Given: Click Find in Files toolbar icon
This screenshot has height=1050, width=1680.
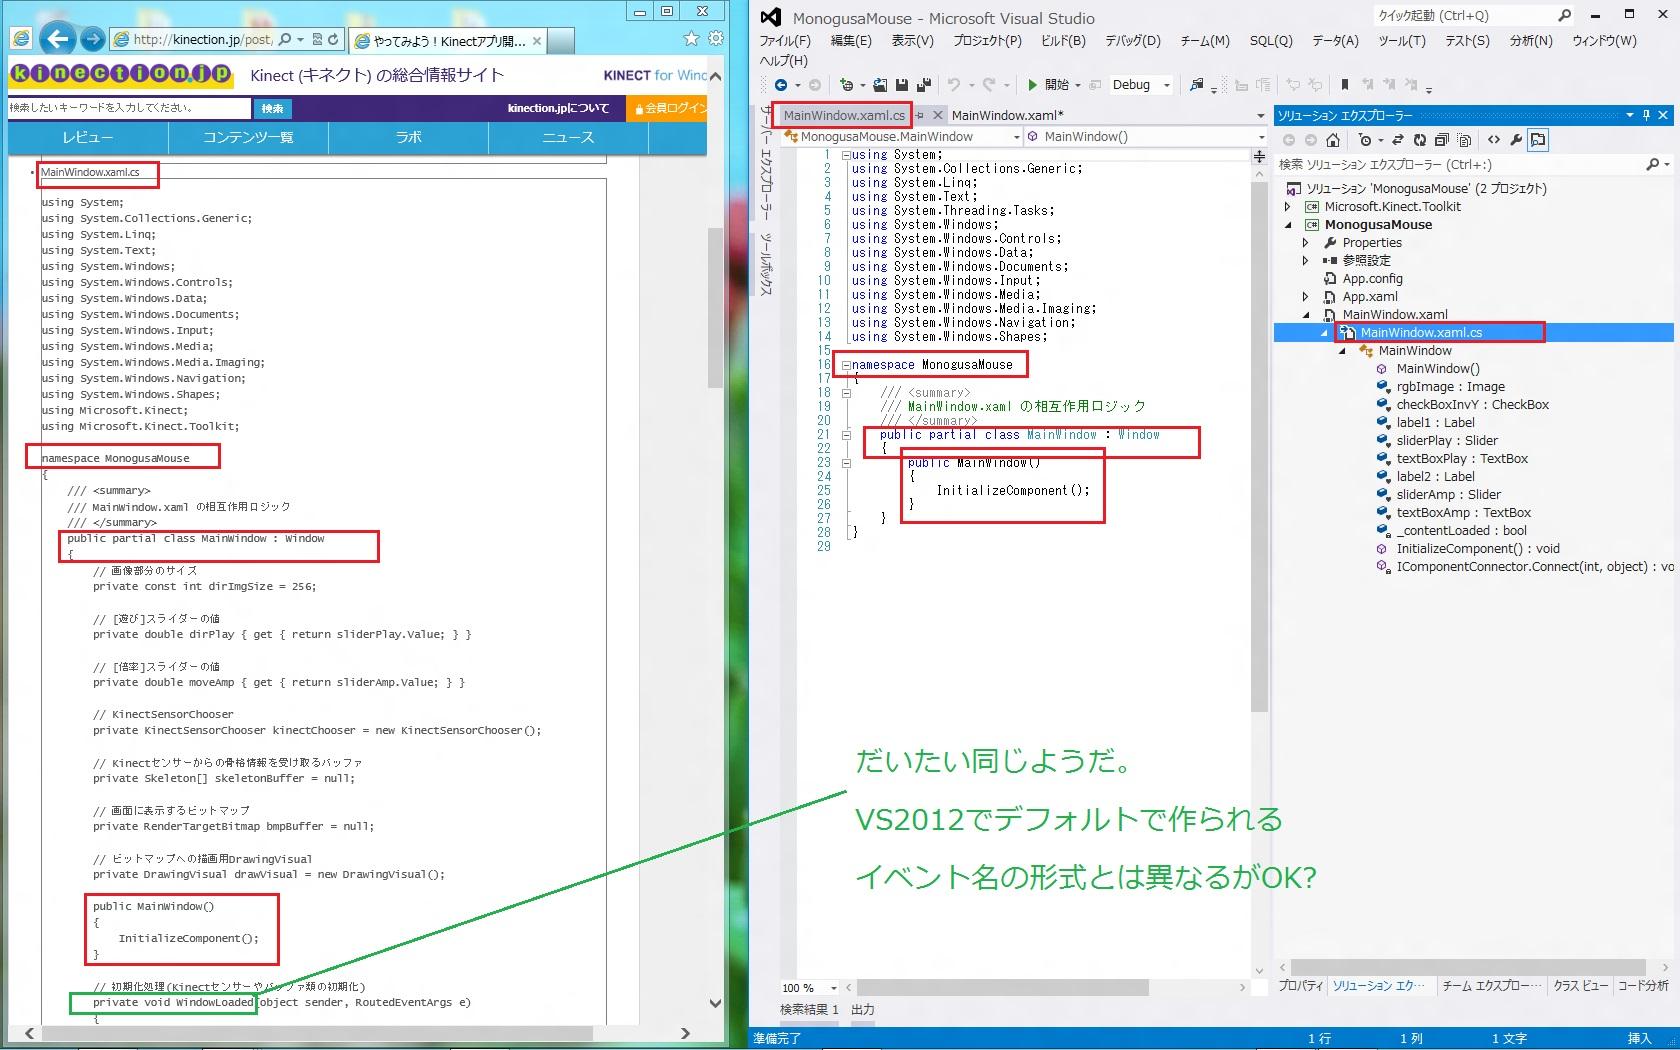Looking at the screenshot, I should coord(1196,85).
